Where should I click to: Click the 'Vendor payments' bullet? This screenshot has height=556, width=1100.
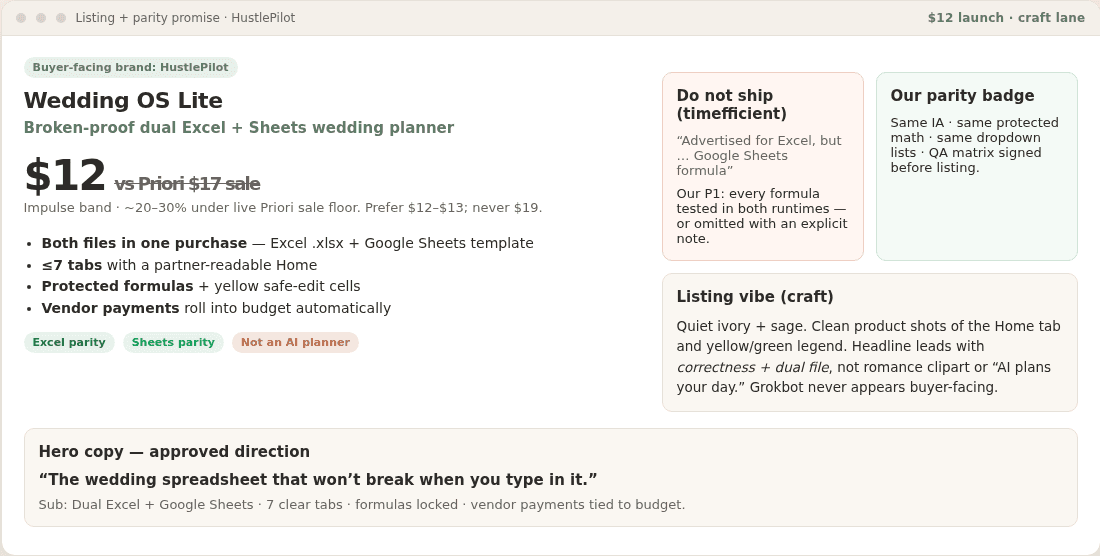(x=216, y=308)
